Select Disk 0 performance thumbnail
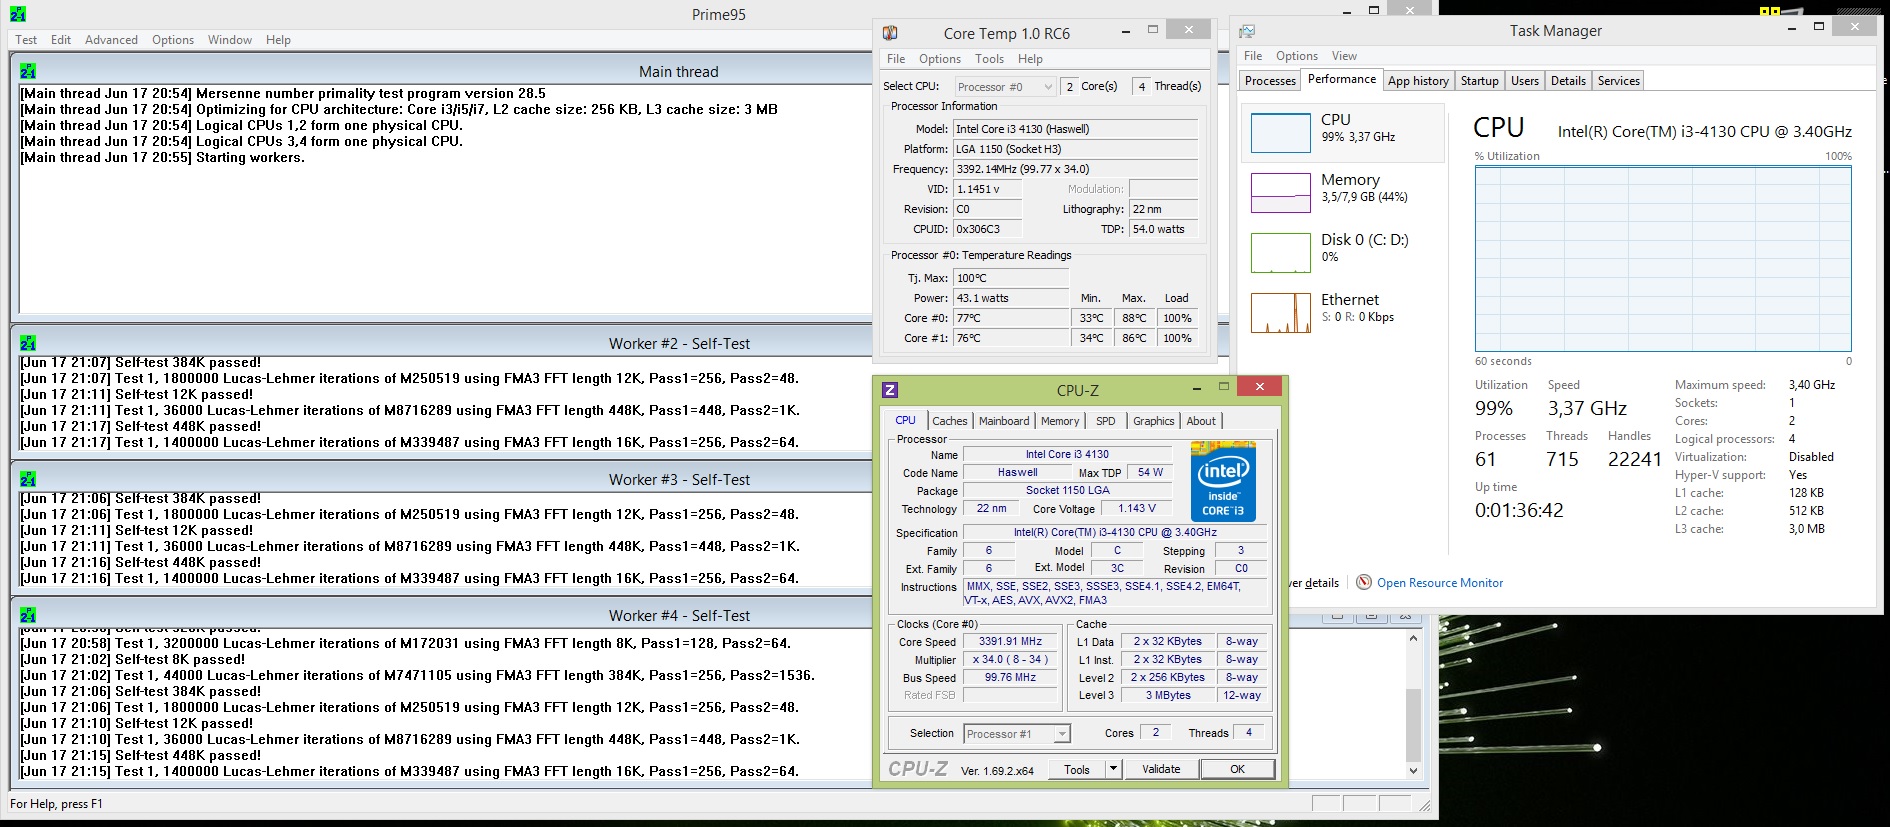Screen dimensions: 1890x827 tap(1280, 252)
